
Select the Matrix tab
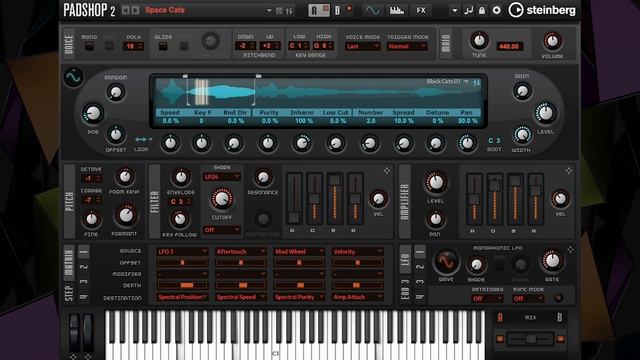[x=69, y=262]
